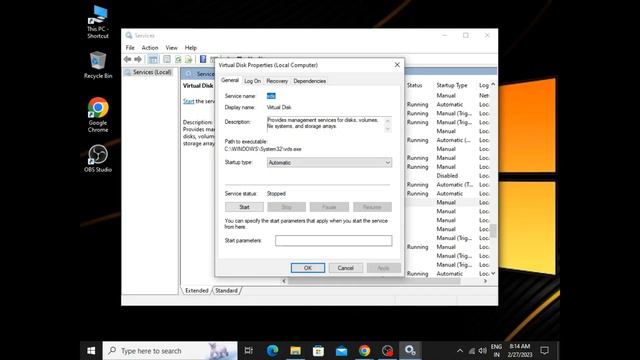
Task: Click the Export List toolbar icon
Action: pyautogui.click(x=189, y=60)
